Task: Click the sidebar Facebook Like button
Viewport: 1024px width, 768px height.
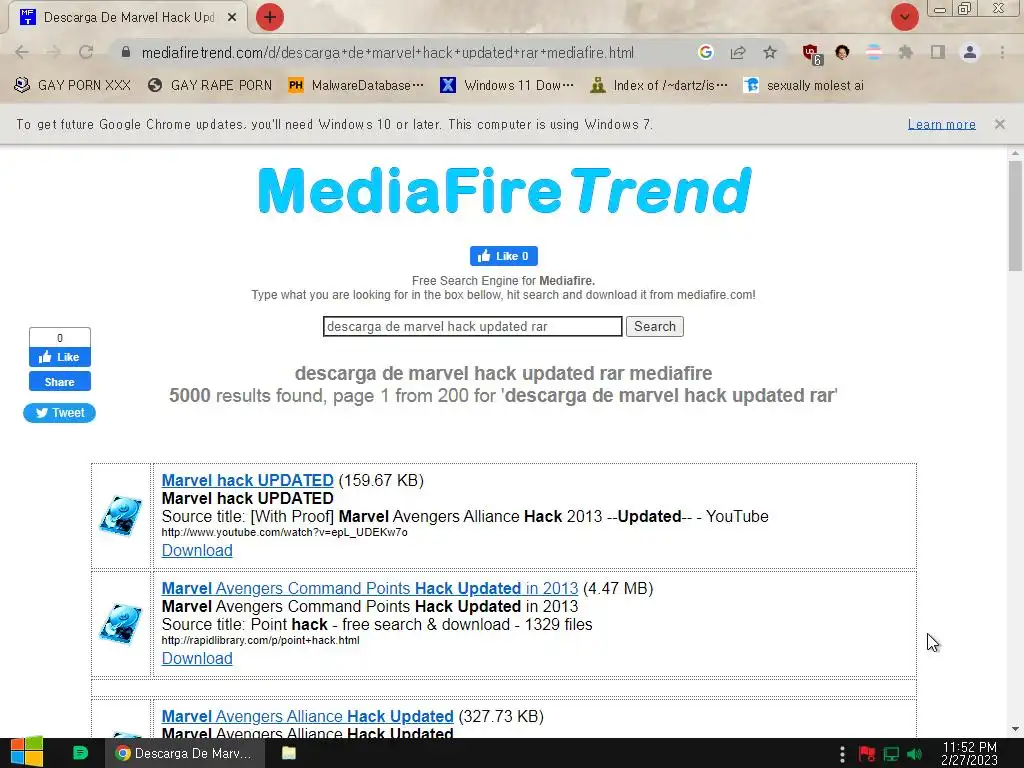Action: (59, 357)
